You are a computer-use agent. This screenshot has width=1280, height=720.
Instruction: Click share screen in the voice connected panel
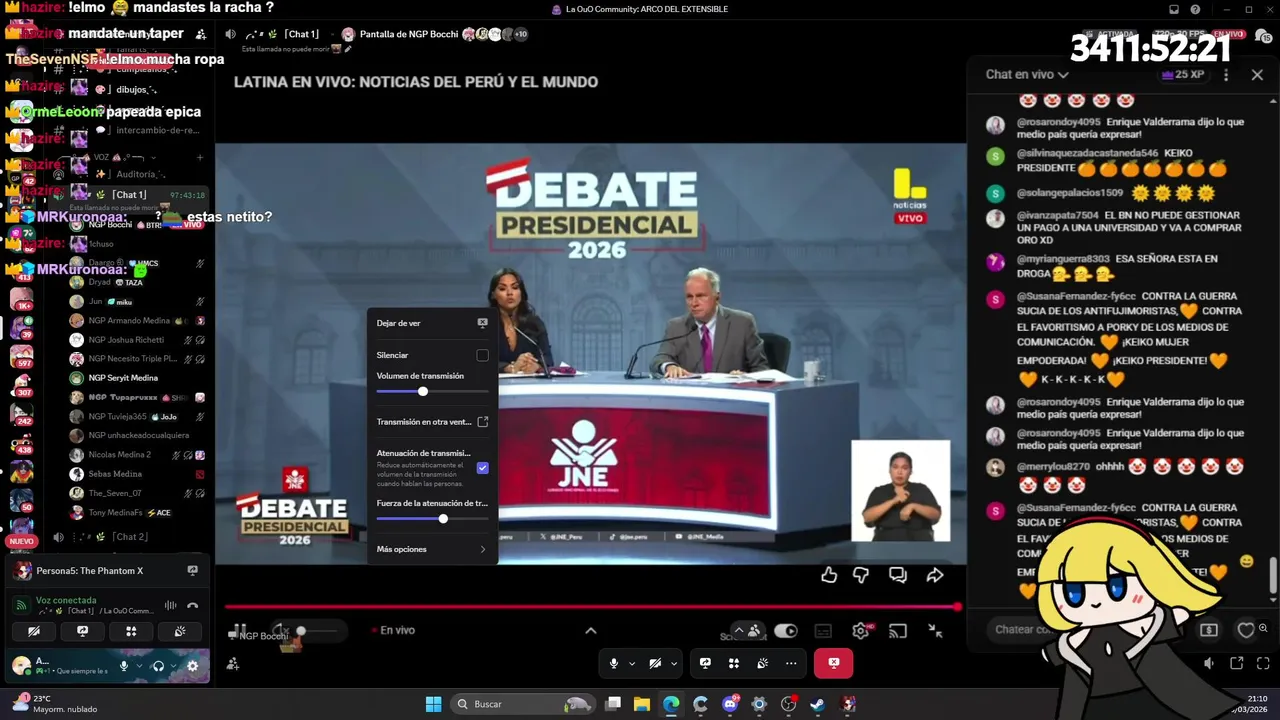tap(83, 631)
